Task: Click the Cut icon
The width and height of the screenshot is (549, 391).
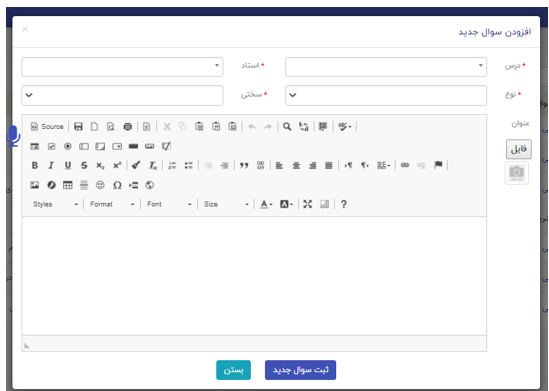Action: (x=167, y=126)
